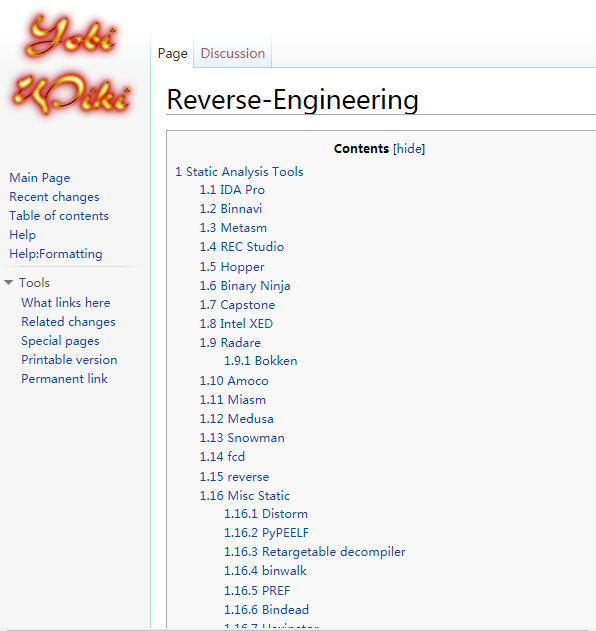Switch to the Discussion tab
596x631 pixels.
(x=233, y=53)
